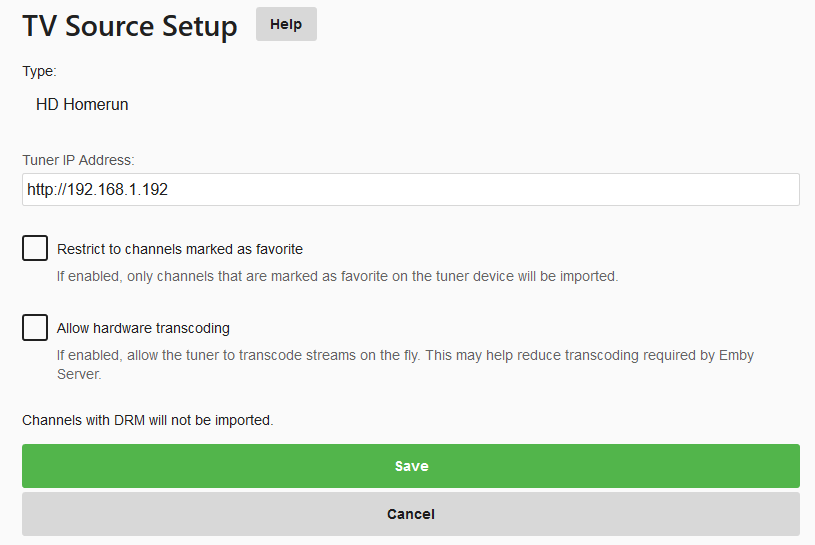Click the TV Source Setup heading
815x545 pixels.
130,26
